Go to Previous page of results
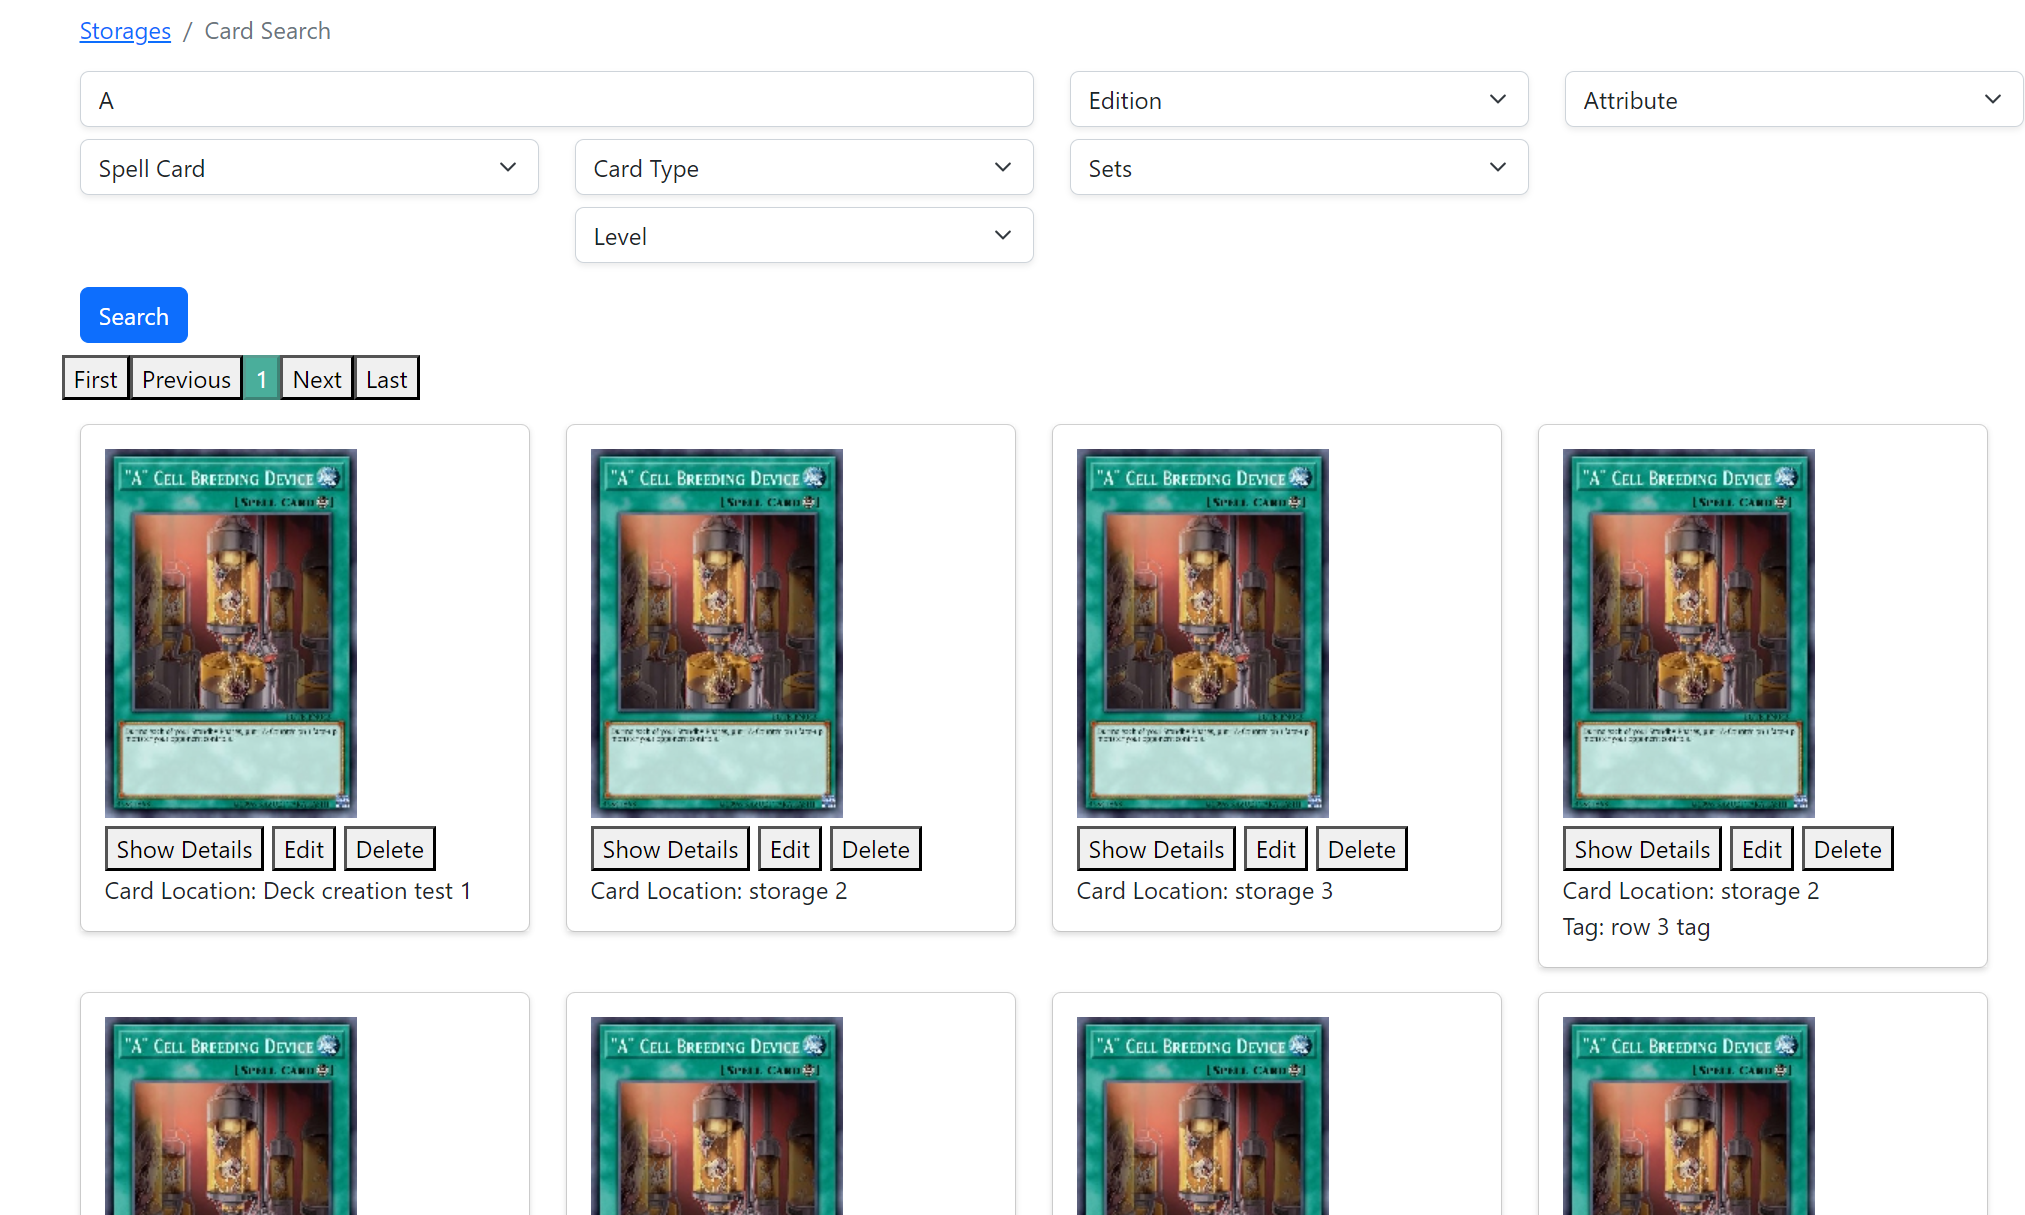Screen dimensions: 2025x1215 186,378
